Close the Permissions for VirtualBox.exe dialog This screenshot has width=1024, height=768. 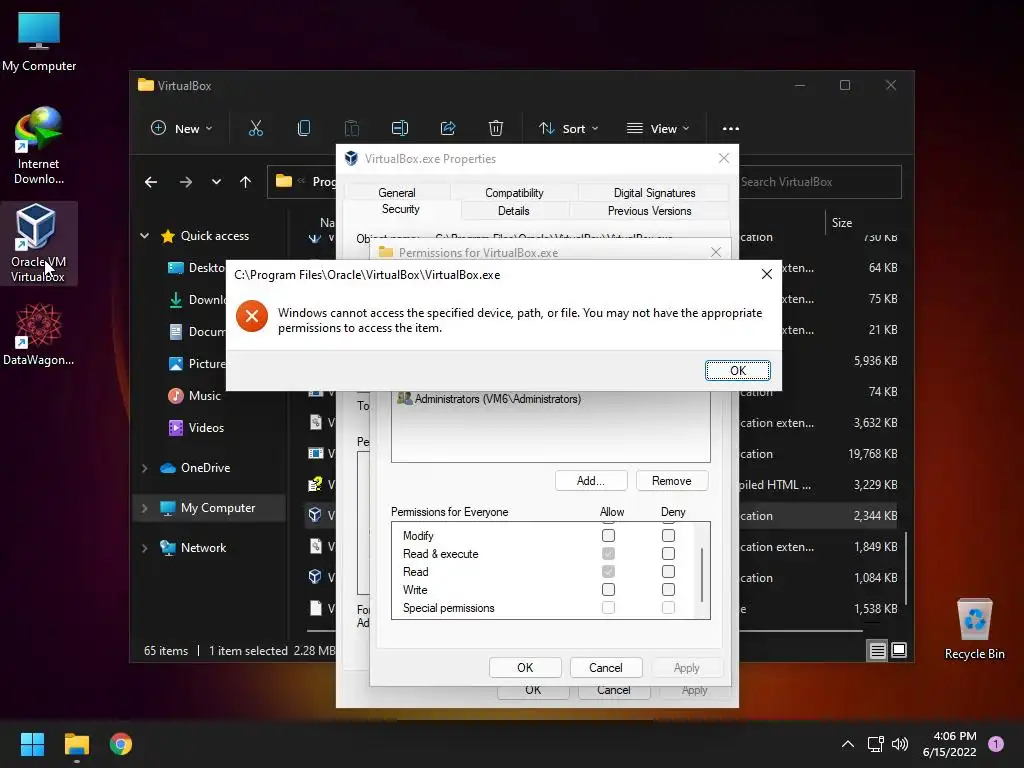716,252
